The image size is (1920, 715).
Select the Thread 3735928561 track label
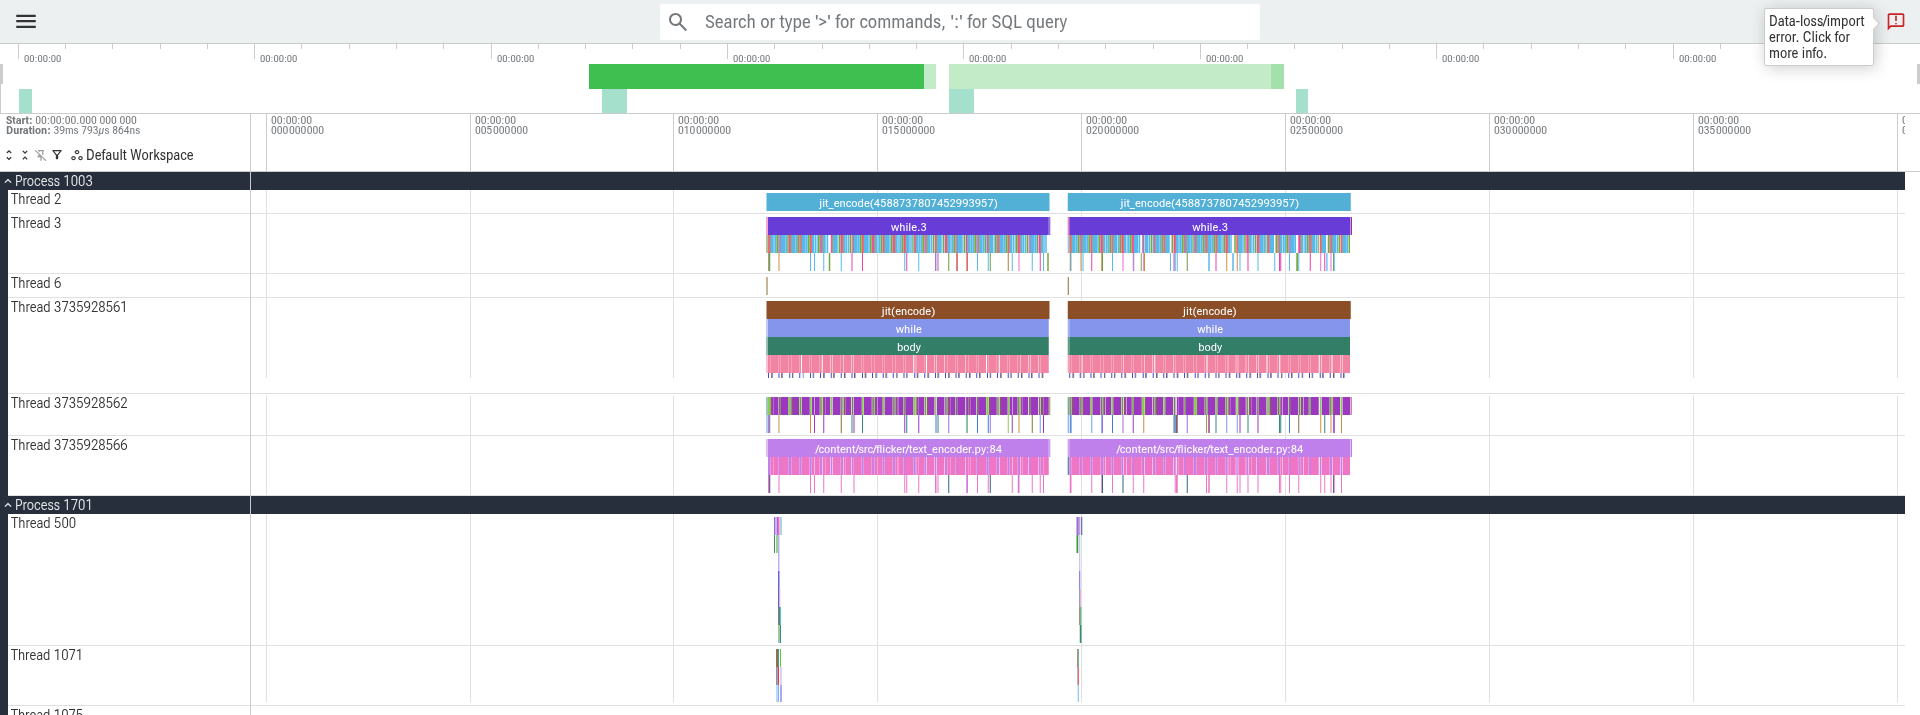pyautogui.click(x=69, y=307)
